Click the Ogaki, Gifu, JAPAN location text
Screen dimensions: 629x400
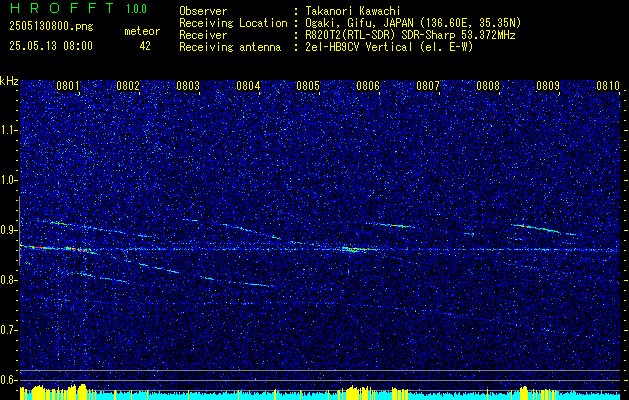pyautogui.click(x=412, y=23)
